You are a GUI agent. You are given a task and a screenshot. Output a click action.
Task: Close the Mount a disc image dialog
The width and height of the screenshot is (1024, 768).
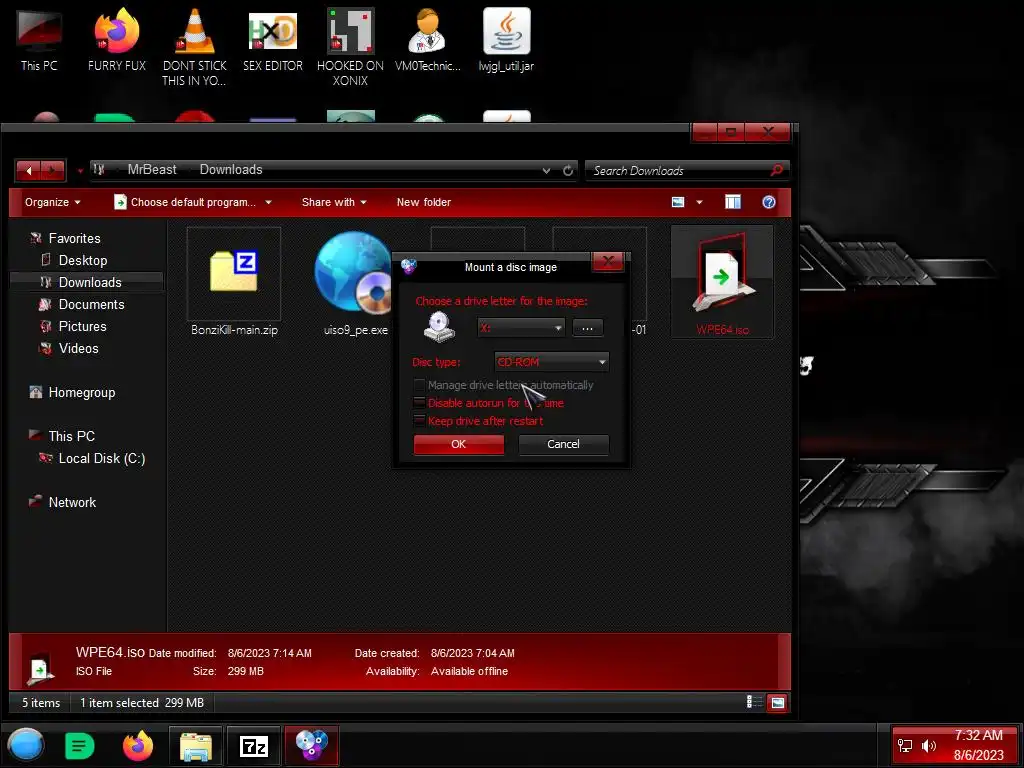608,263
